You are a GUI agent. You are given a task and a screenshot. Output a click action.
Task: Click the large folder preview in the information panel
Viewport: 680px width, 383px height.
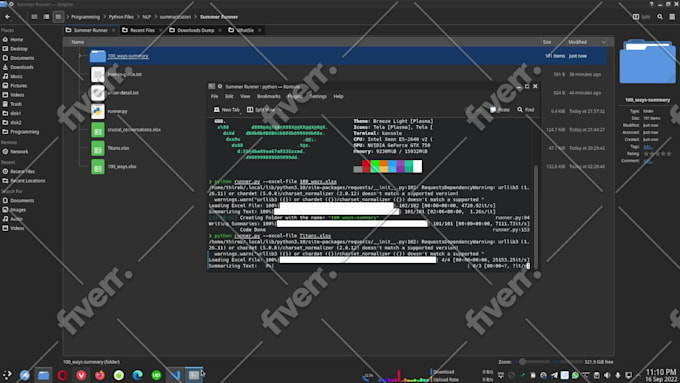click(647, 62)
